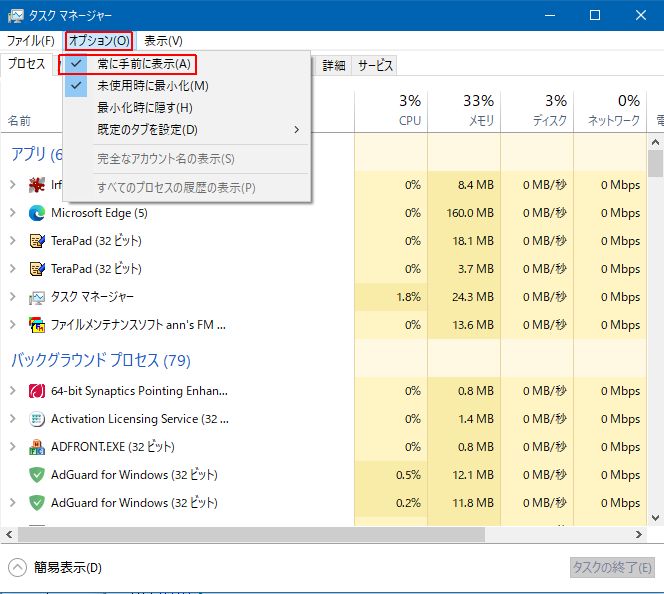The height and width of the screenshot is (594, 664).
Task: Select the Activation Licensing Service icon
Action: (37, 419)
